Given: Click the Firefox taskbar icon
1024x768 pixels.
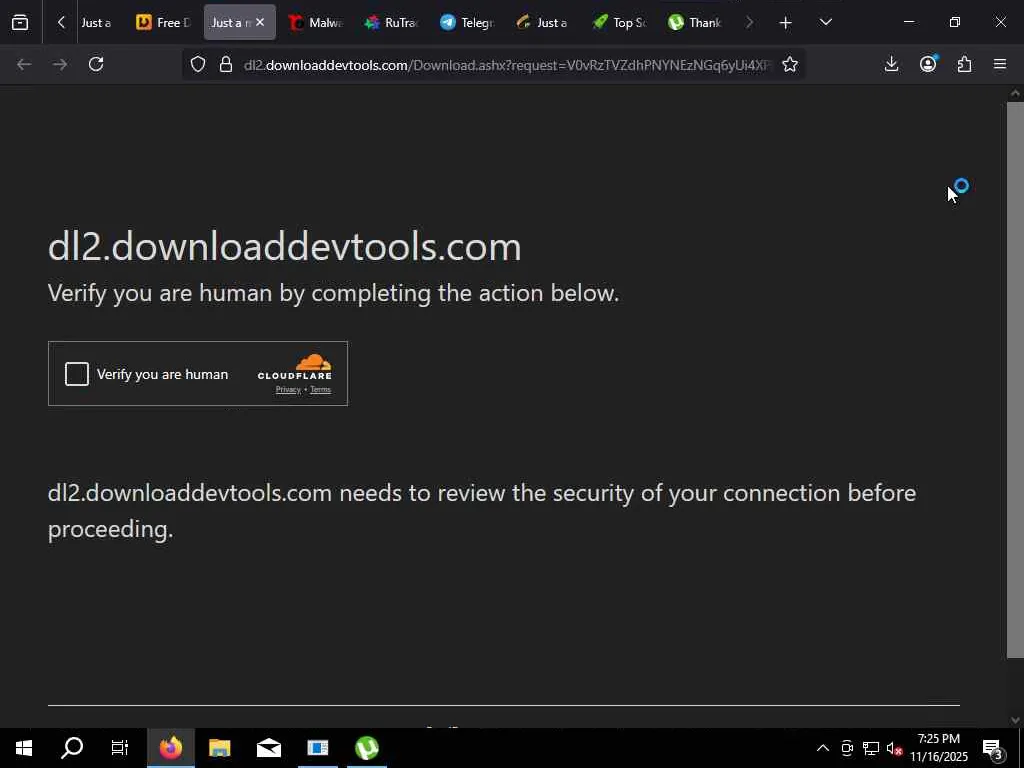Looking at the screenshot, I should [x=170, y=748].
